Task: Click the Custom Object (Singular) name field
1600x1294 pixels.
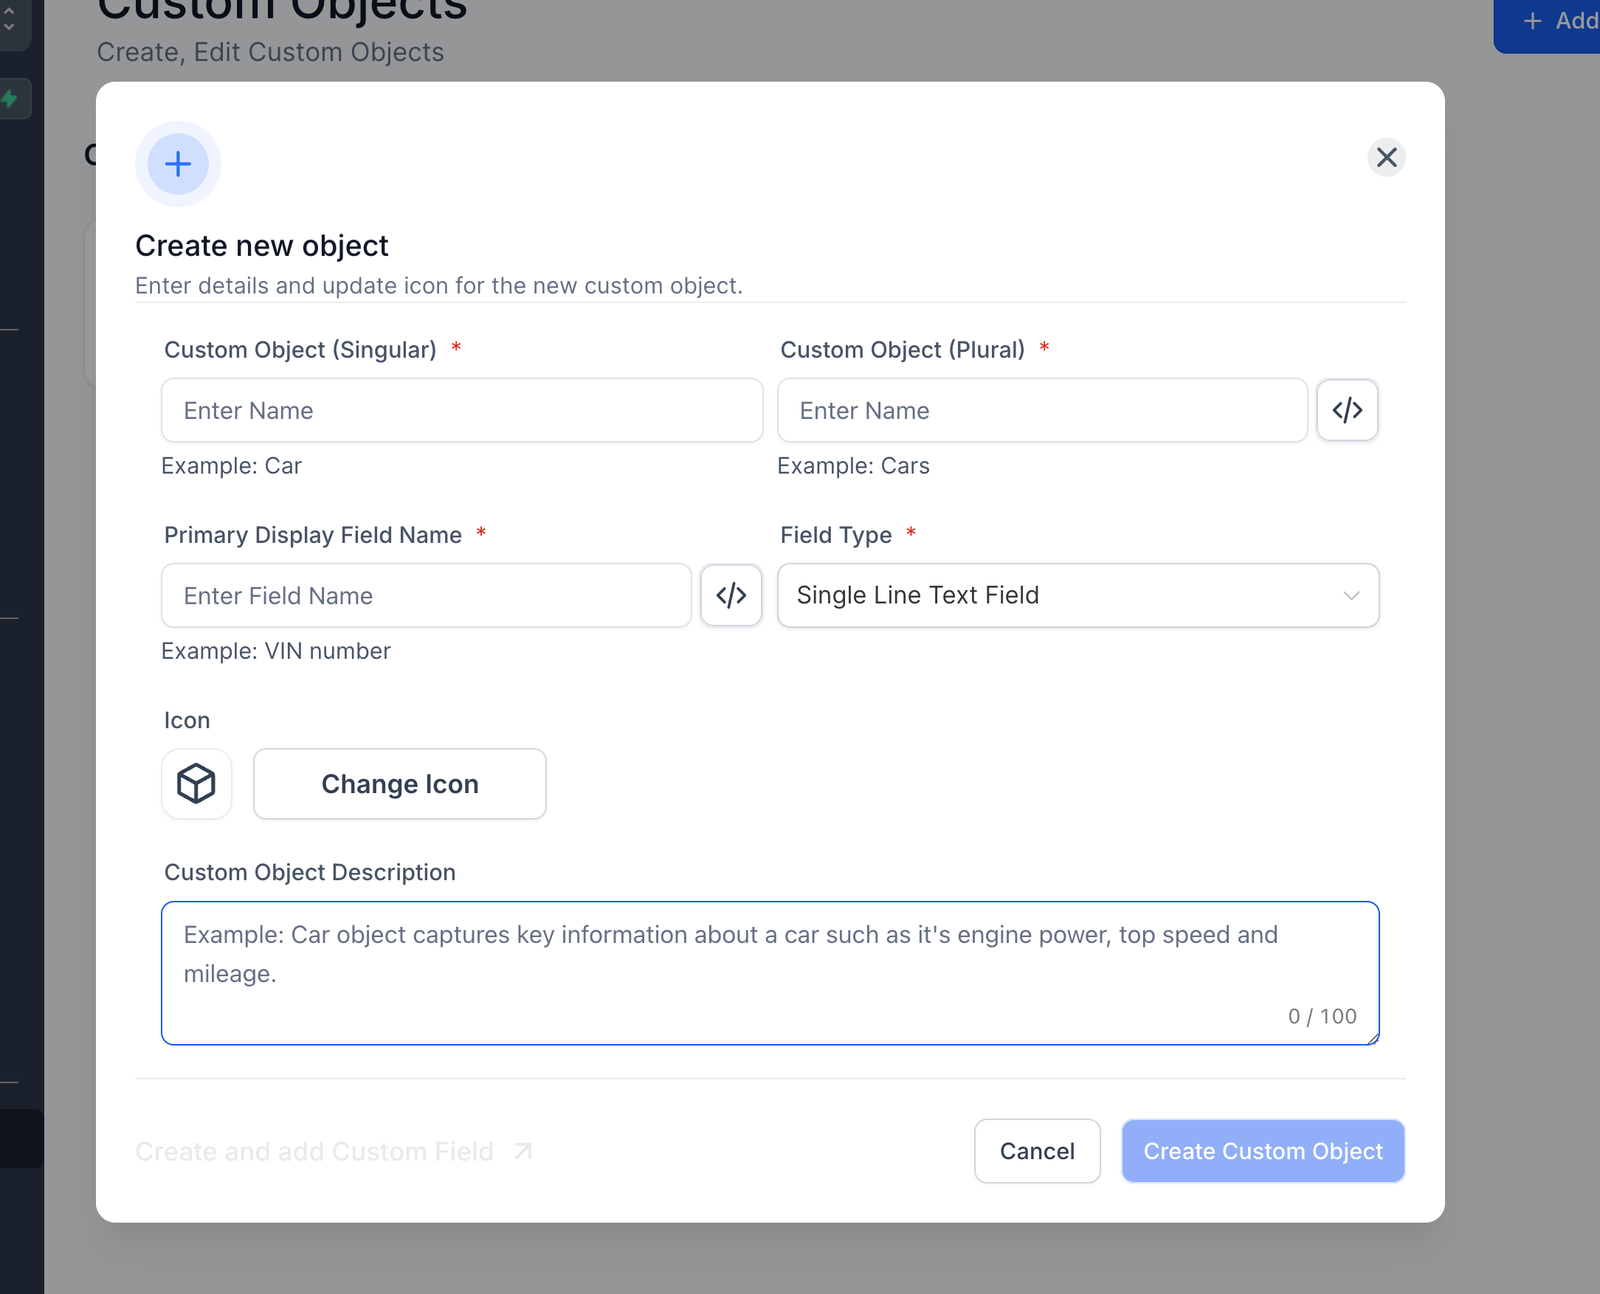Action: [x=461, y=410]
